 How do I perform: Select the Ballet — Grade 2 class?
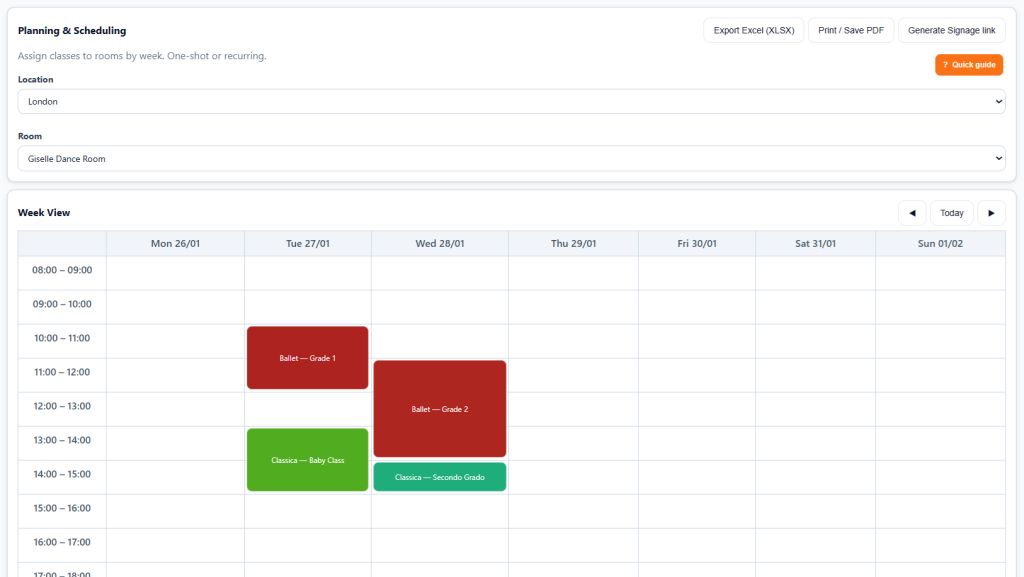coord(439,408)
